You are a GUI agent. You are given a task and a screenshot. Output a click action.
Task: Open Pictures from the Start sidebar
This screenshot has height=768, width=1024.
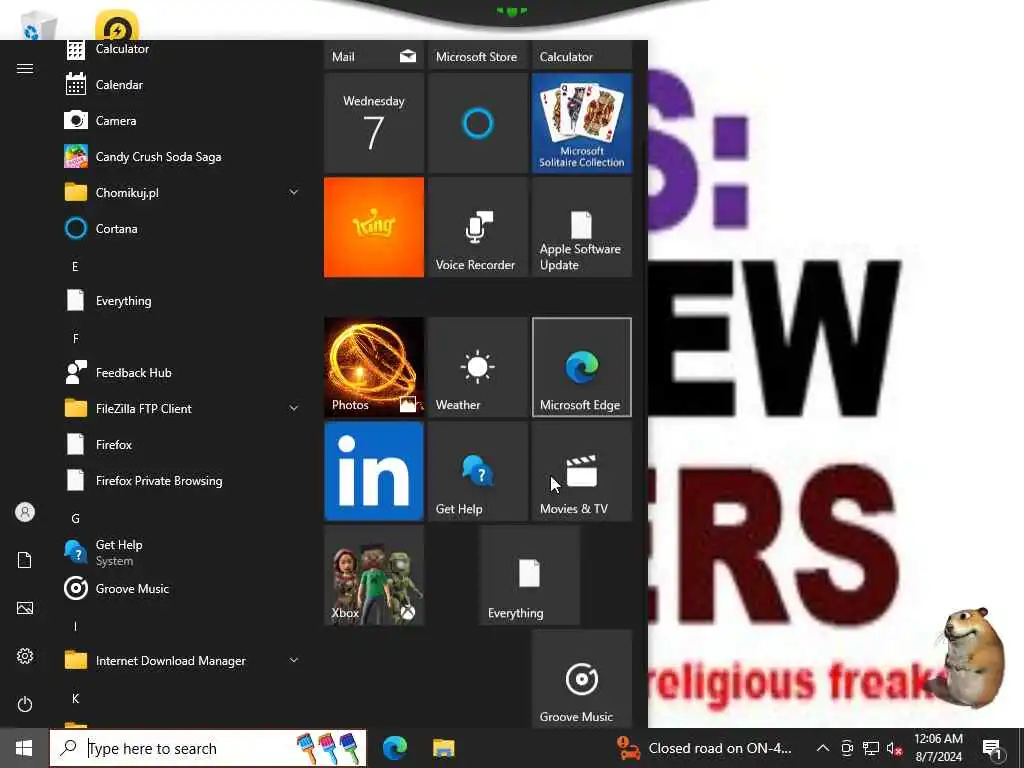coord(25,608)
